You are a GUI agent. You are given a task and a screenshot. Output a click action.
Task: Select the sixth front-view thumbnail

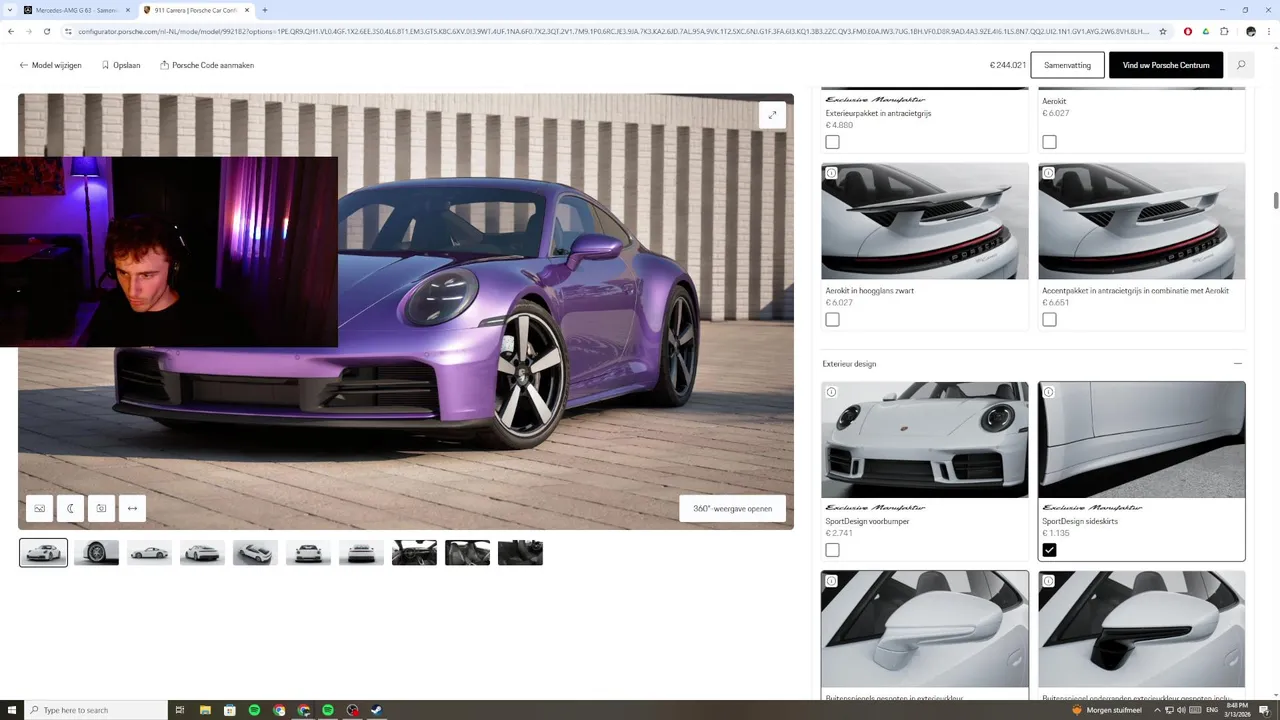(x=308, y=553)
